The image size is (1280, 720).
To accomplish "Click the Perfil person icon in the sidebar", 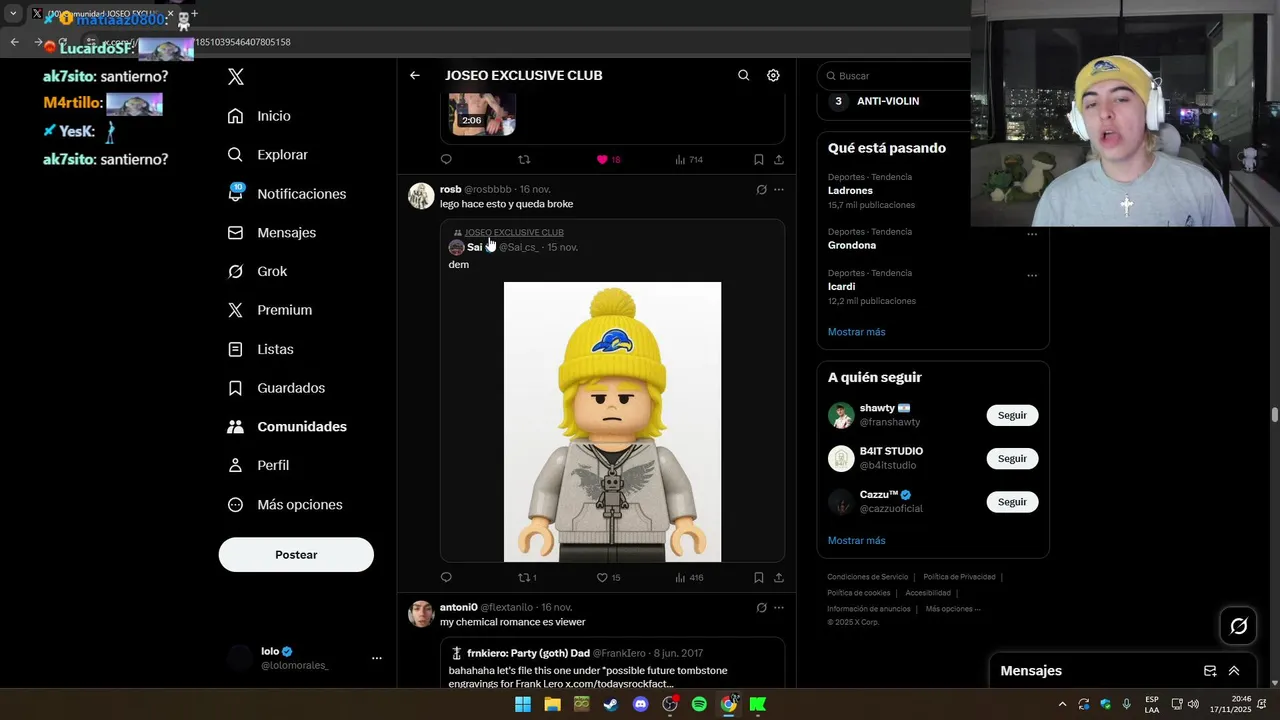I will pyautogui.click(x=235, y=465).
